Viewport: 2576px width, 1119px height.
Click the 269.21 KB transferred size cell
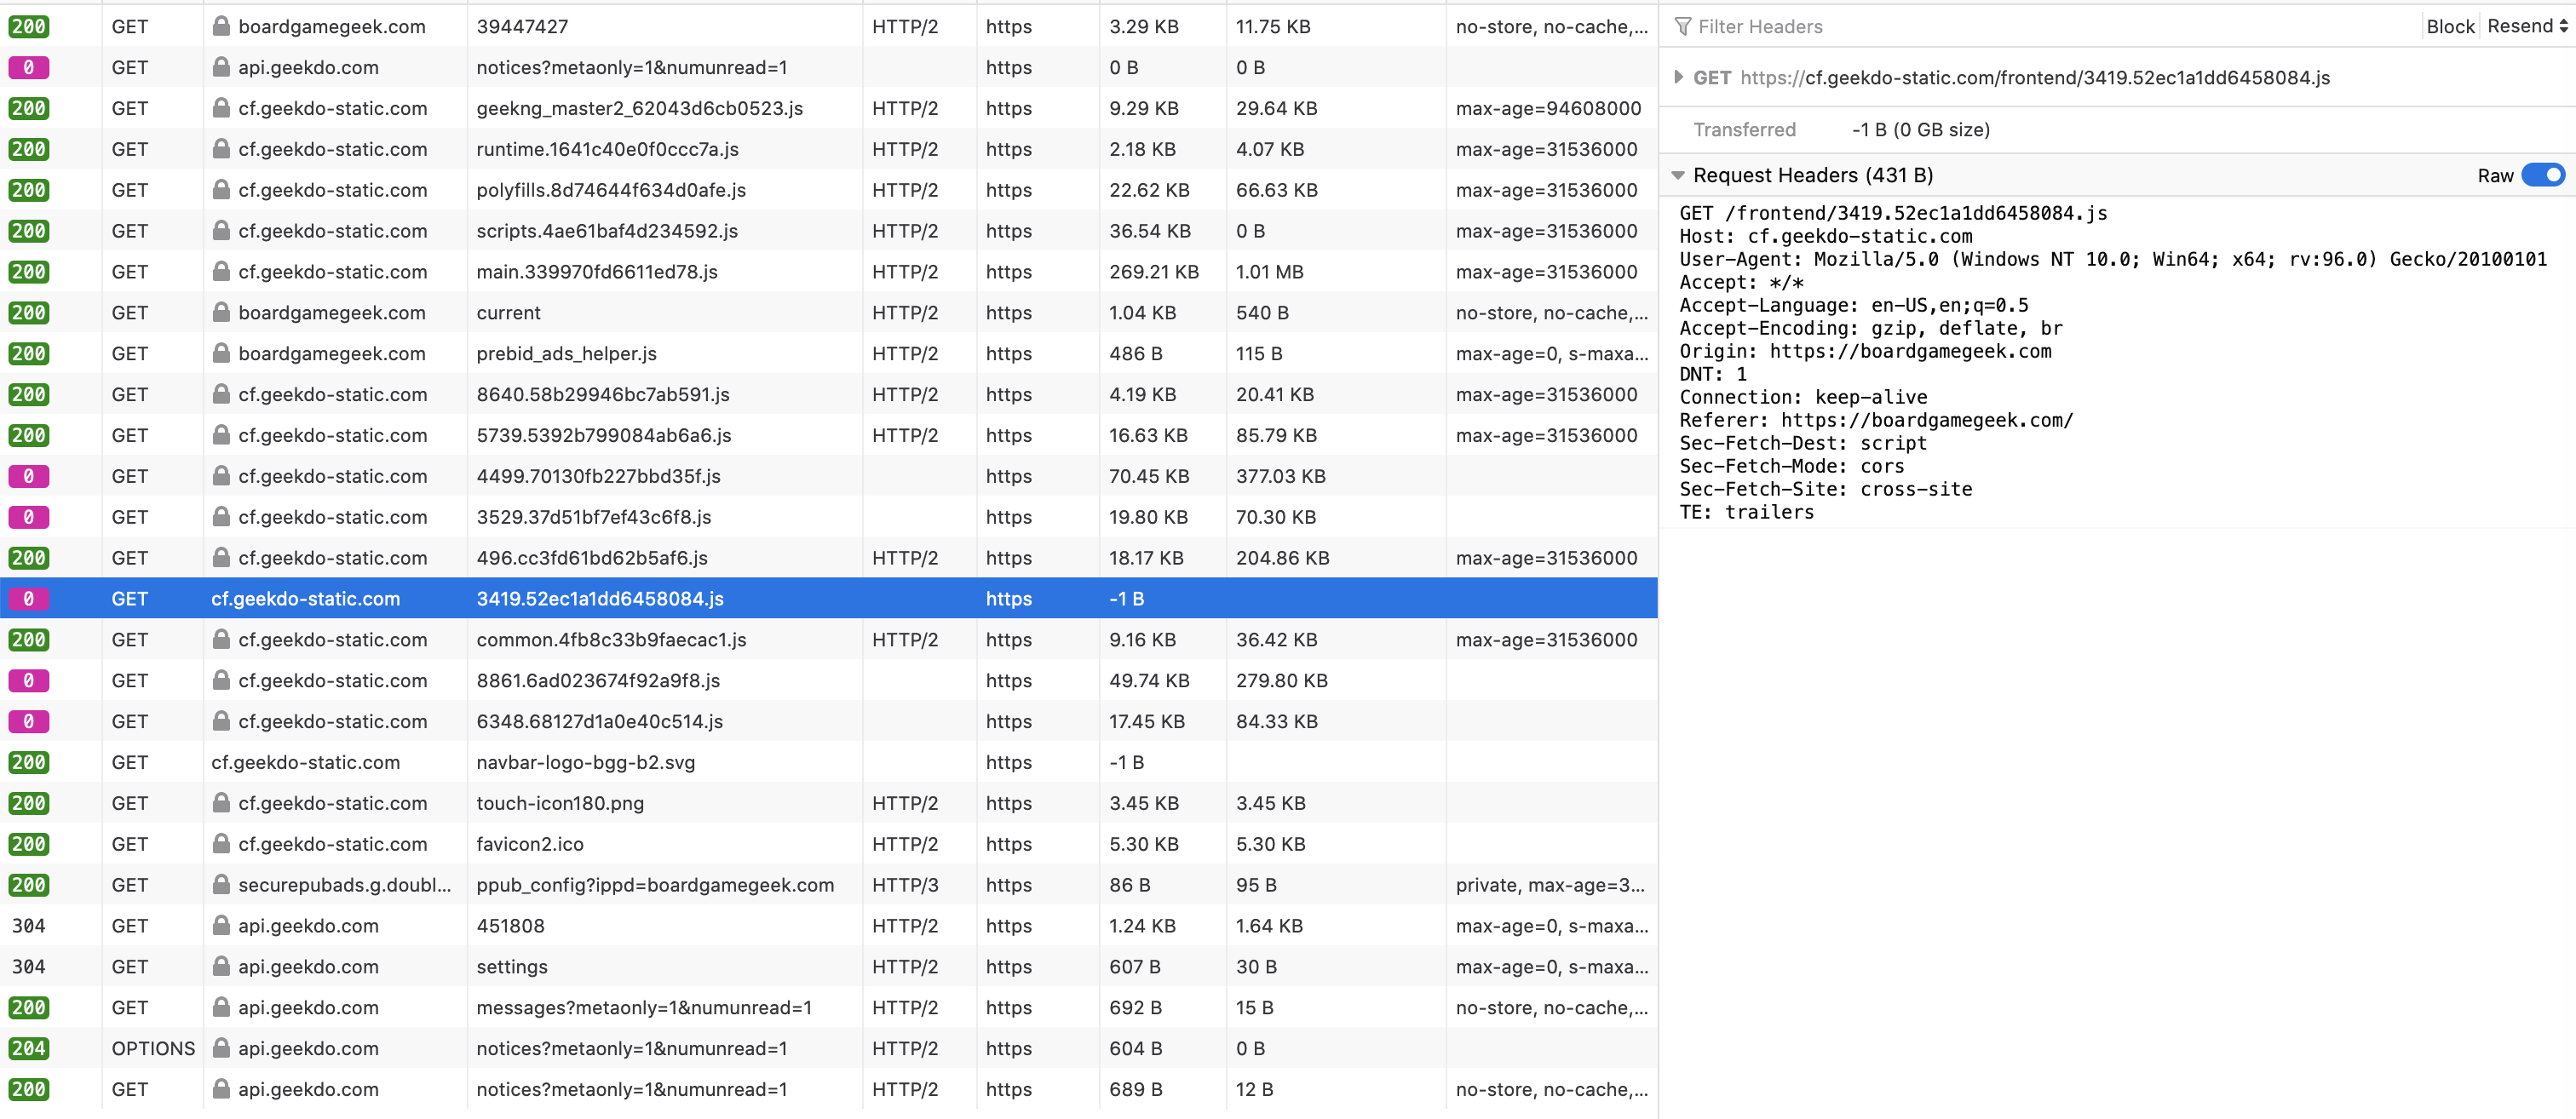[x=1153, y=272]
